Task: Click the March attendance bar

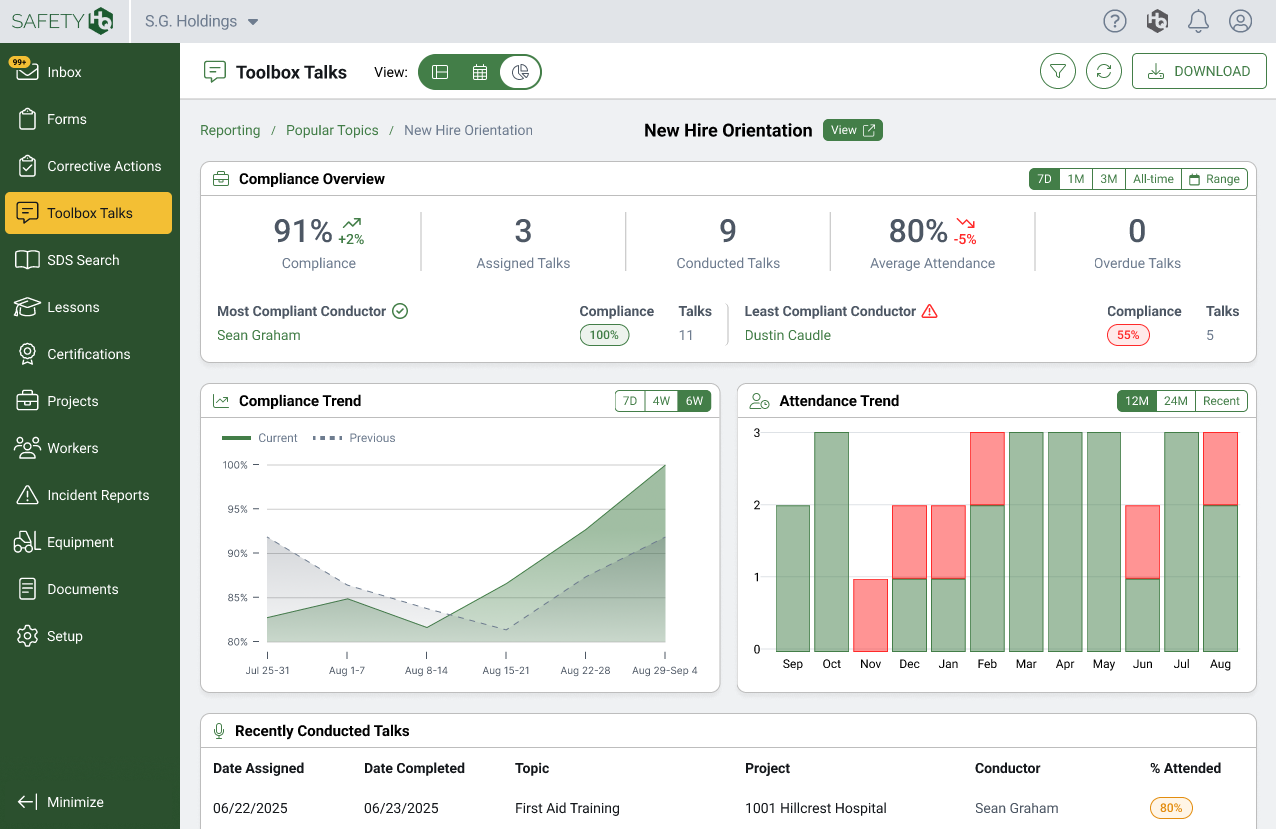Action: click(x=1026, y=541)
